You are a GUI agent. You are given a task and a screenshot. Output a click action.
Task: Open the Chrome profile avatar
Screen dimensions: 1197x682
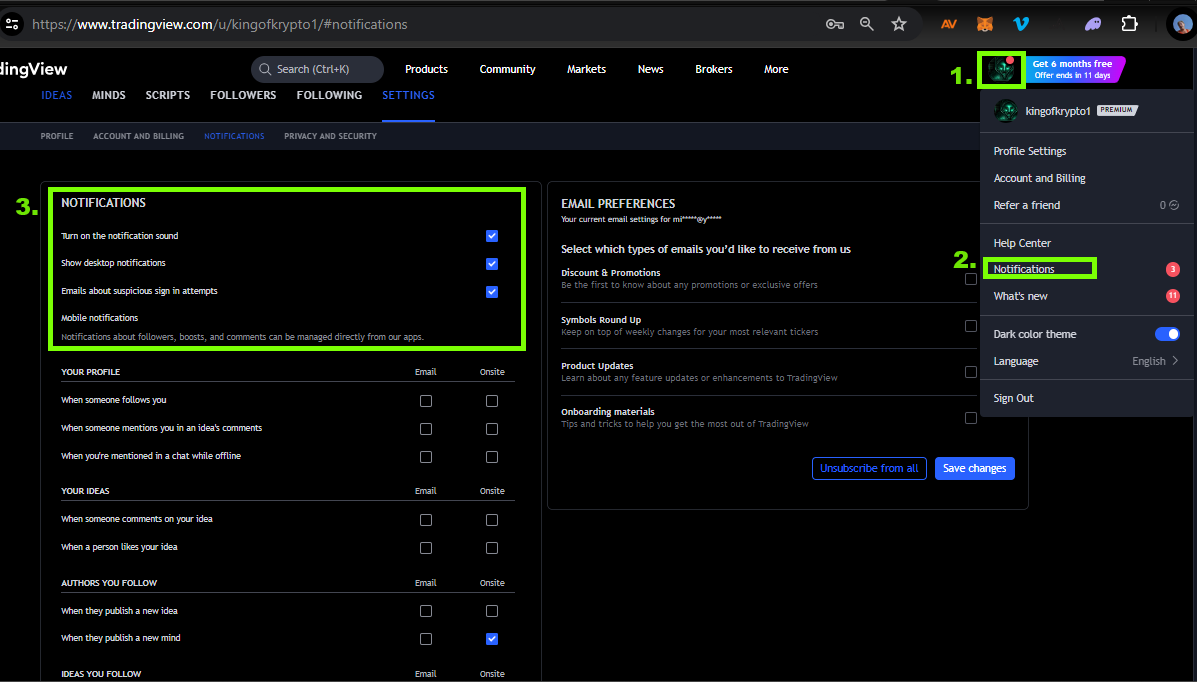point(1182,24)
